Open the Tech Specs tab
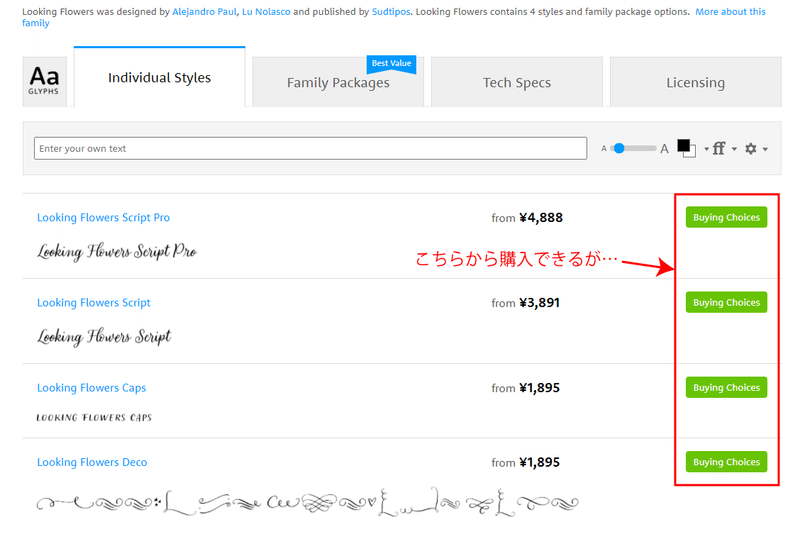 [x=517, y=82]
